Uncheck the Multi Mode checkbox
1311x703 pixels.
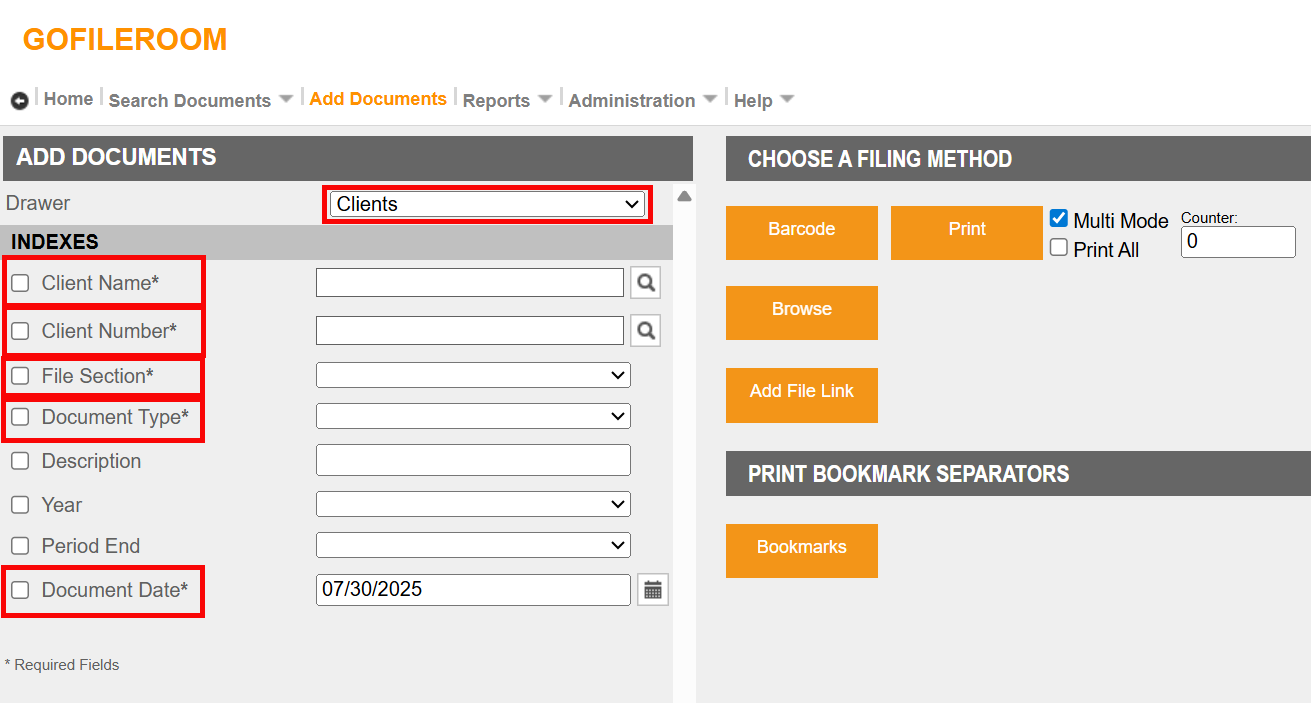[1059, 219]
